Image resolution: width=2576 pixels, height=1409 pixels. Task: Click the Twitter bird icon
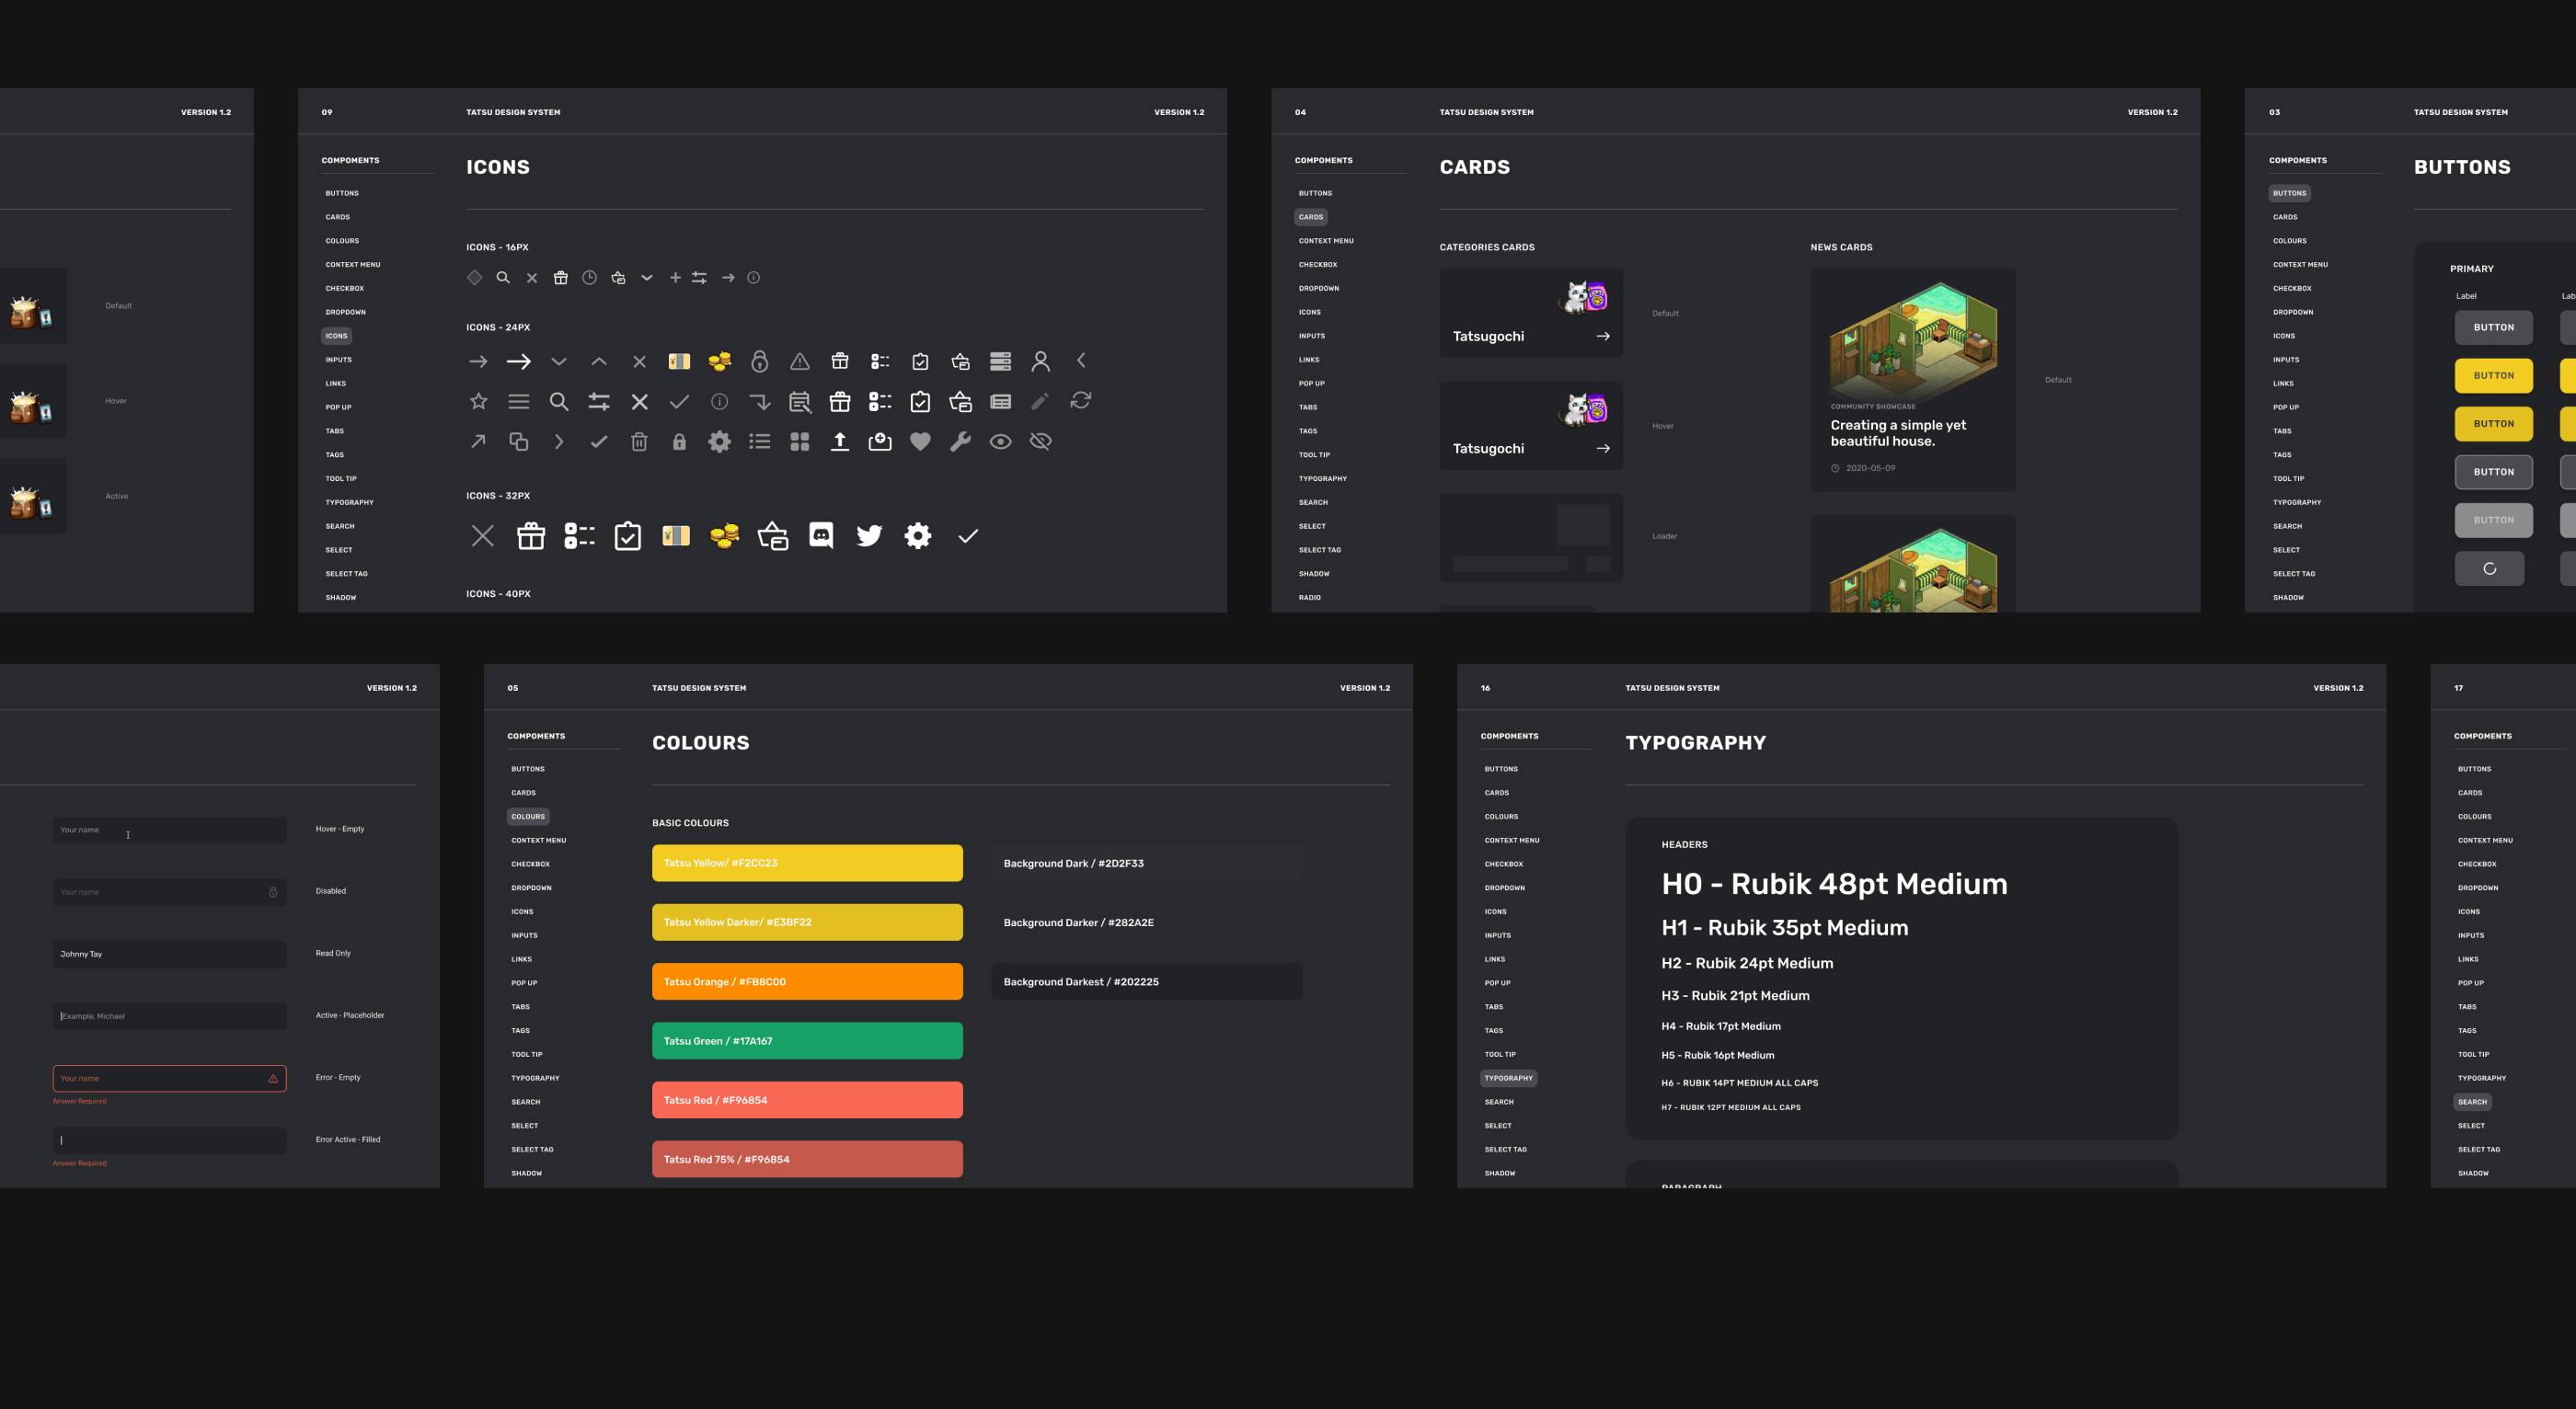[x=869, y=536]
